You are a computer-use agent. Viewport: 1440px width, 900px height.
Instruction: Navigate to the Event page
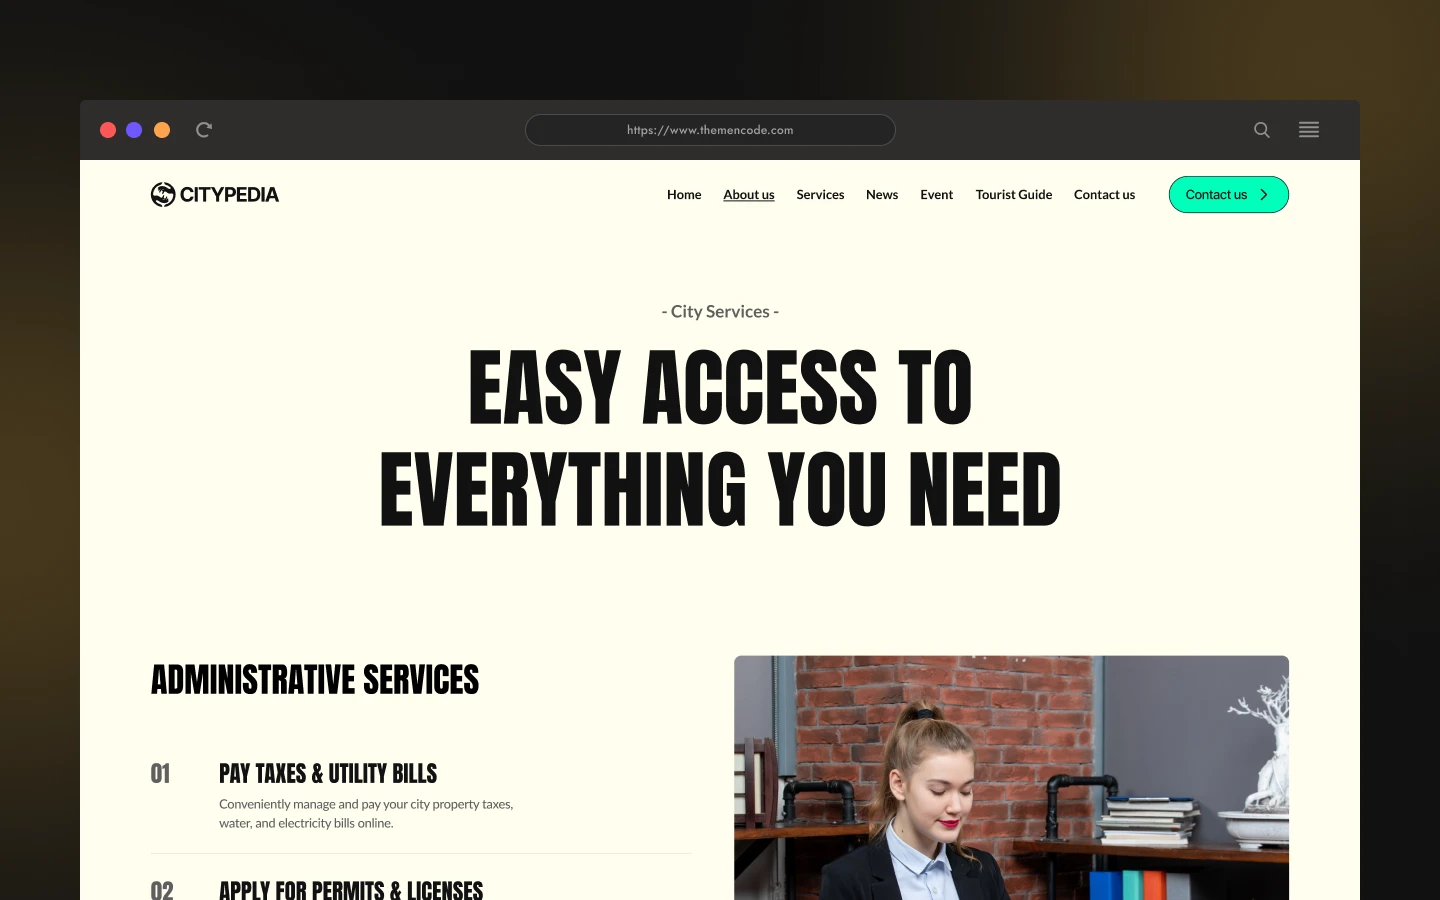pyautogui.click(x=937, y=195)
